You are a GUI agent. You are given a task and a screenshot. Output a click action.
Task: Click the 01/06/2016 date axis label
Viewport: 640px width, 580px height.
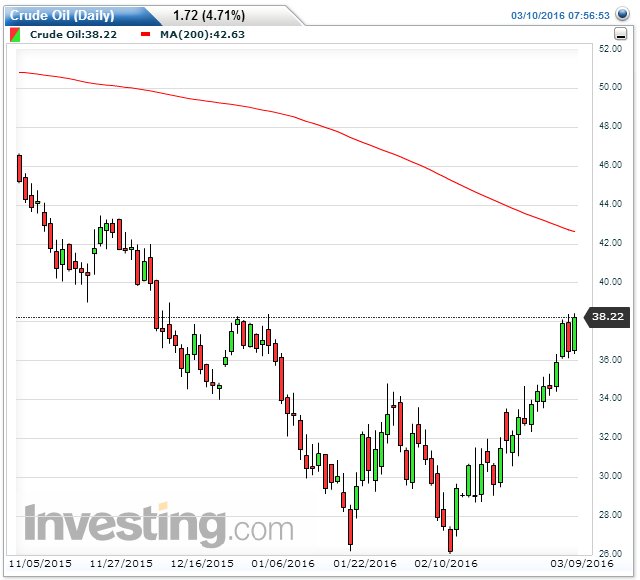pyautogui.click(x=283, y=564)
